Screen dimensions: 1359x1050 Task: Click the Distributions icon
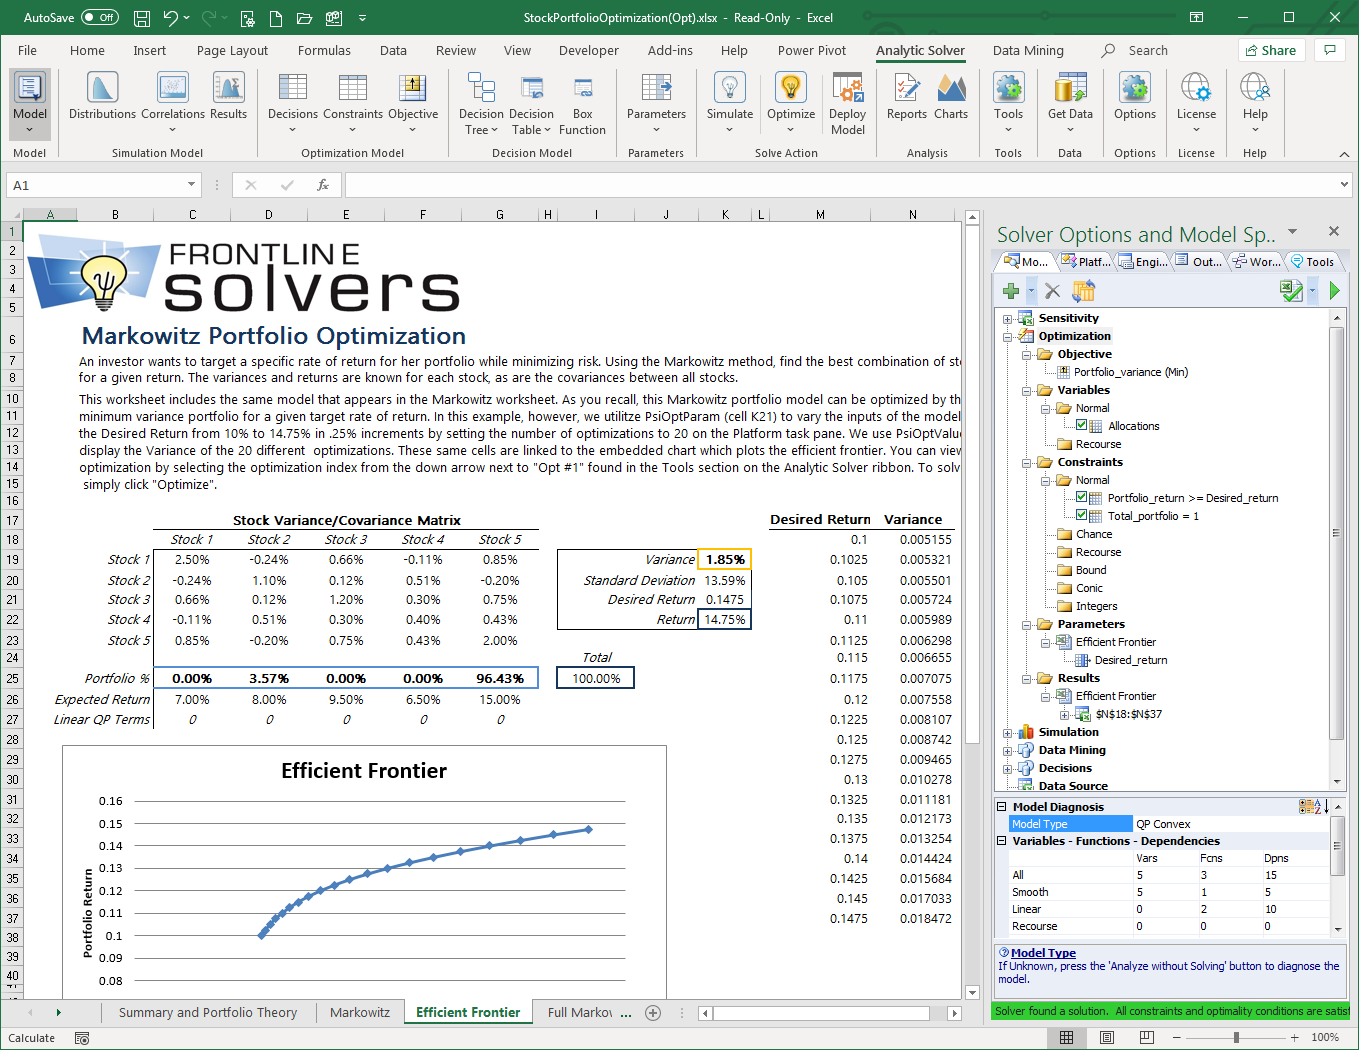tap(102, 90)
